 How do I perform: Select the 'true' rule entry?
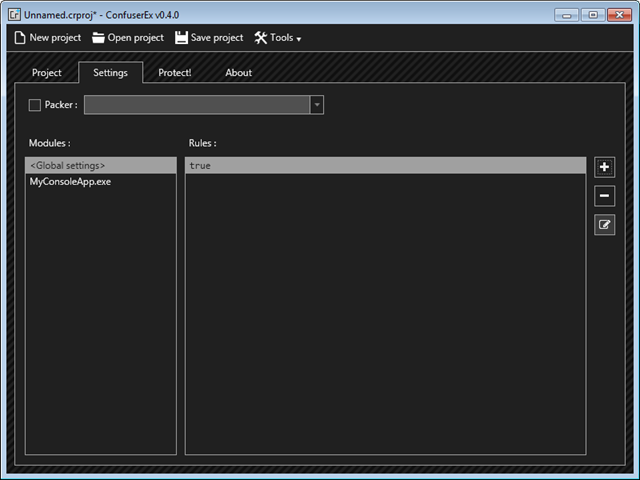click(385, 165)
